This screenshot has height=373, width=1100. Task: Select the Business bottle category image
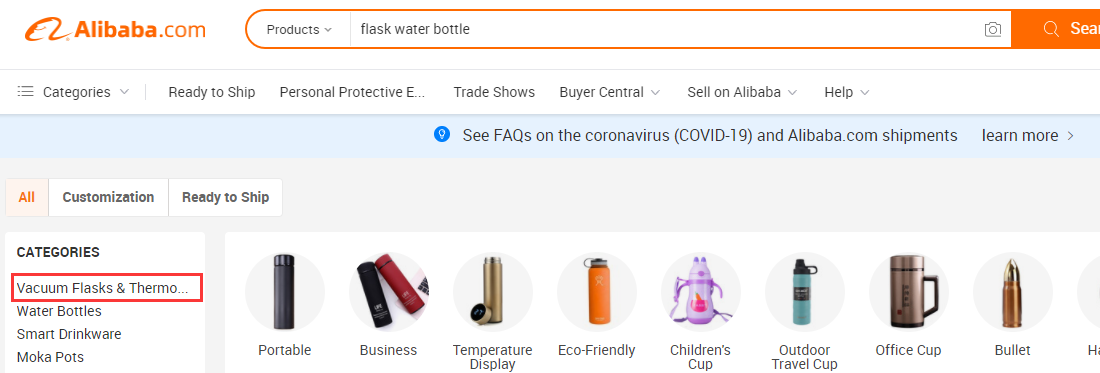click(389, 292)
